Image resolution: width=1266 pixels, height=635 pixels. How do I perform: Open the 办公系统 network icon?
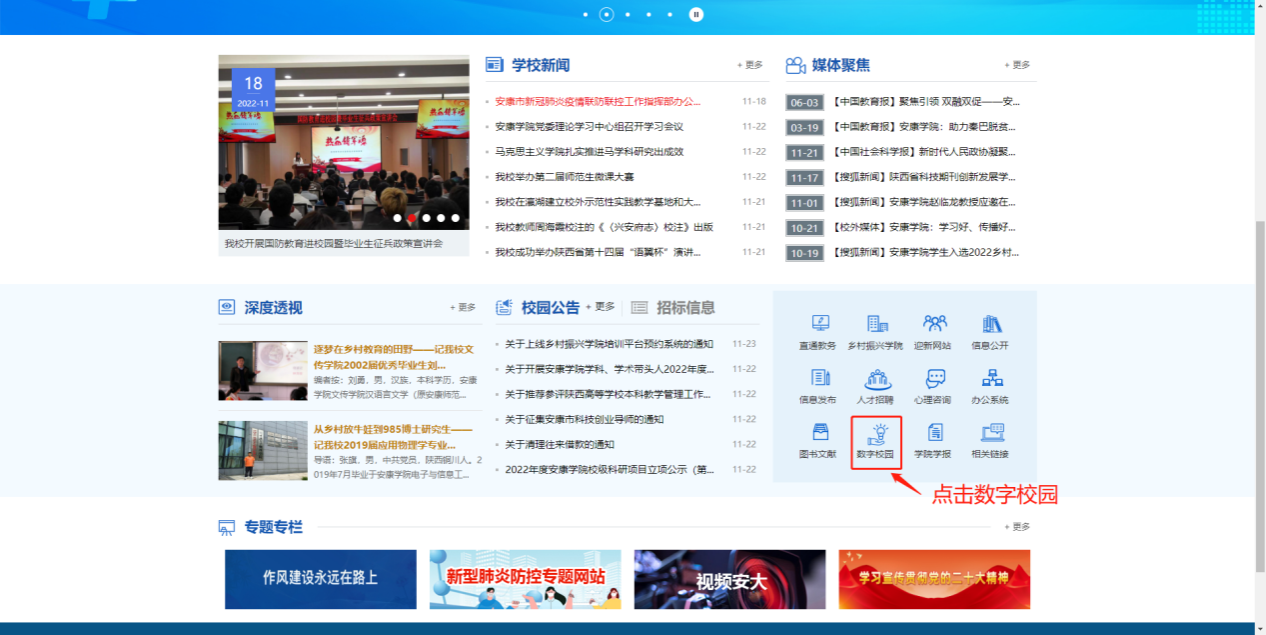(x=991, y=379)
